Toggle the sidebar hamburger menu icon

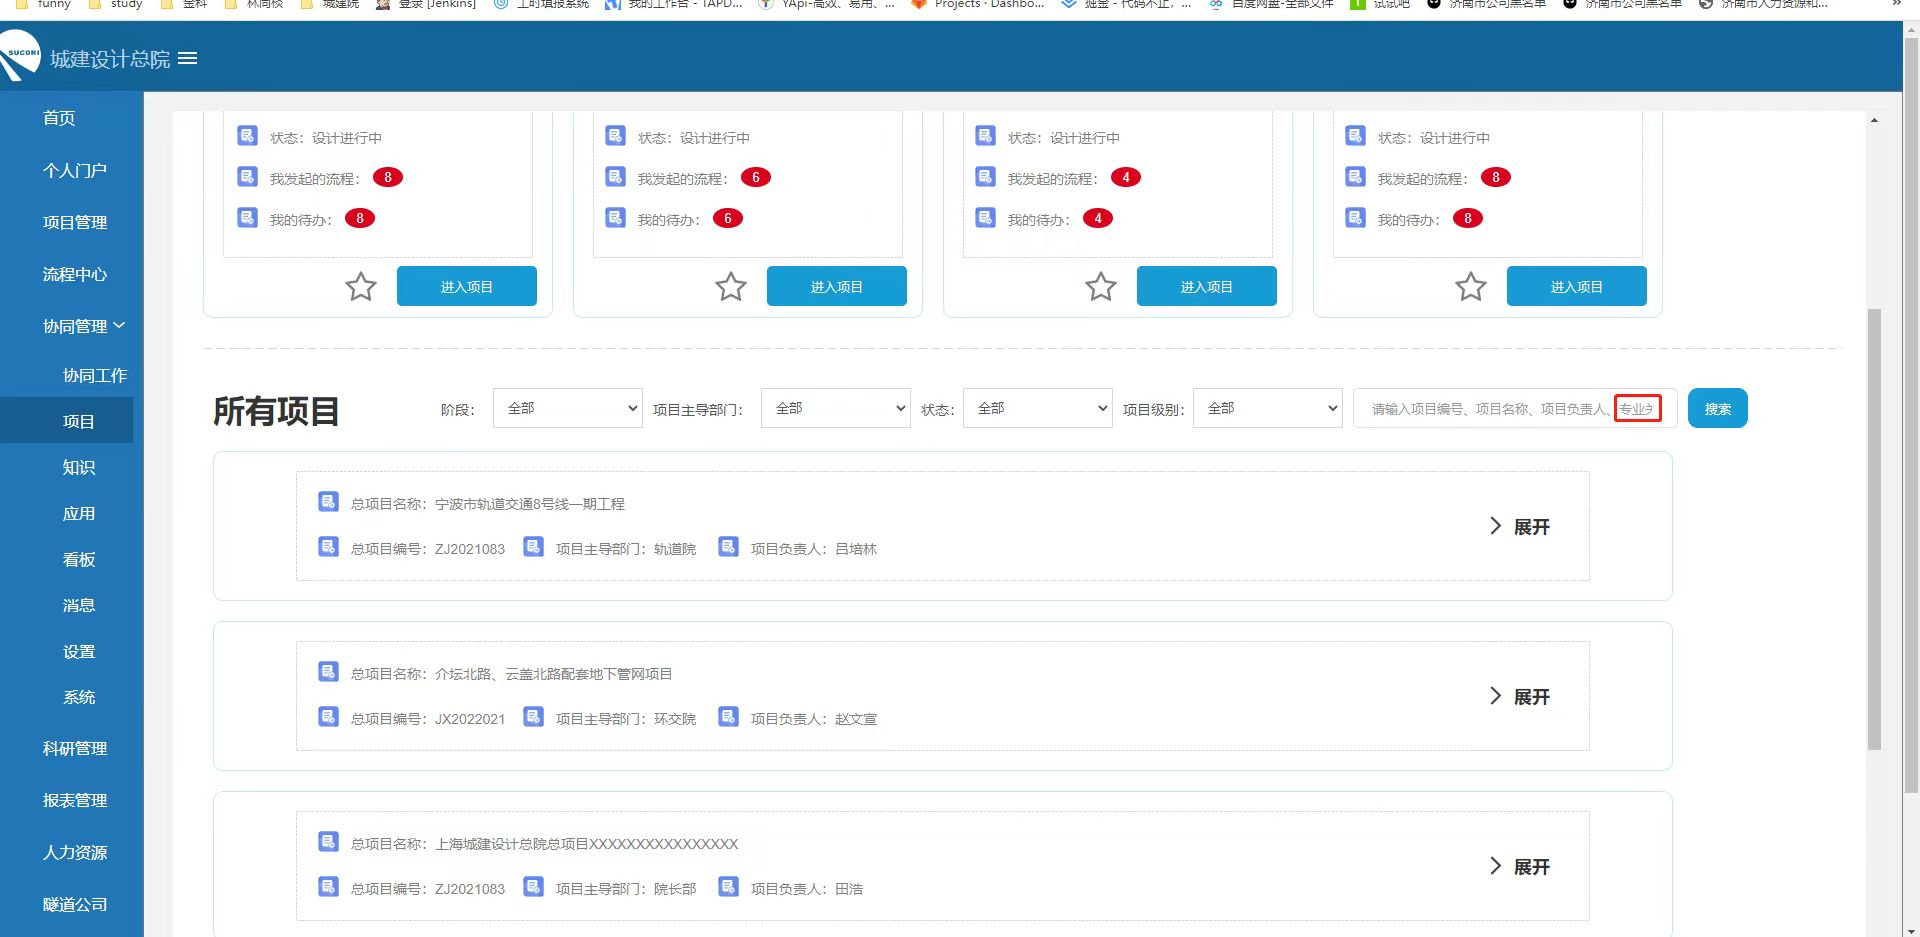click(x=187, y=59)
